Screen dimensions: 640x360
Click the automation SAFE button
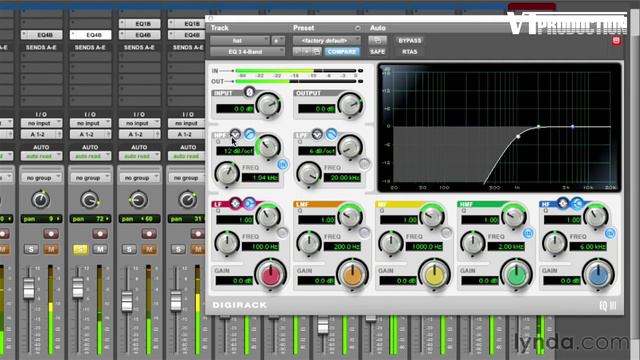pyautogui.click(x=378, y=52)
